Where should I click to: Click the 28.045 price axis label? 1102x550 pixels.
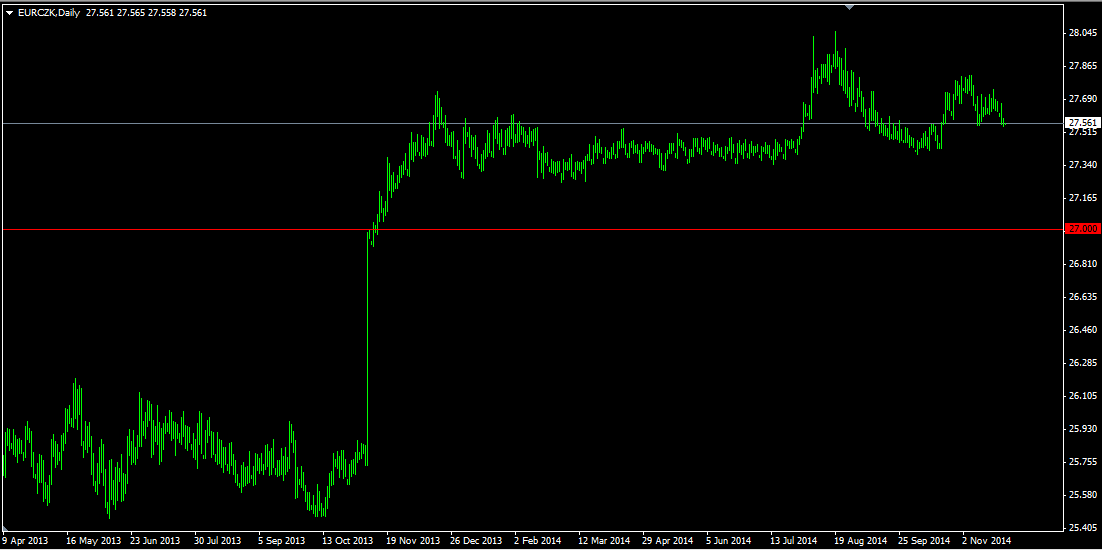click(x=1082, y=33)
